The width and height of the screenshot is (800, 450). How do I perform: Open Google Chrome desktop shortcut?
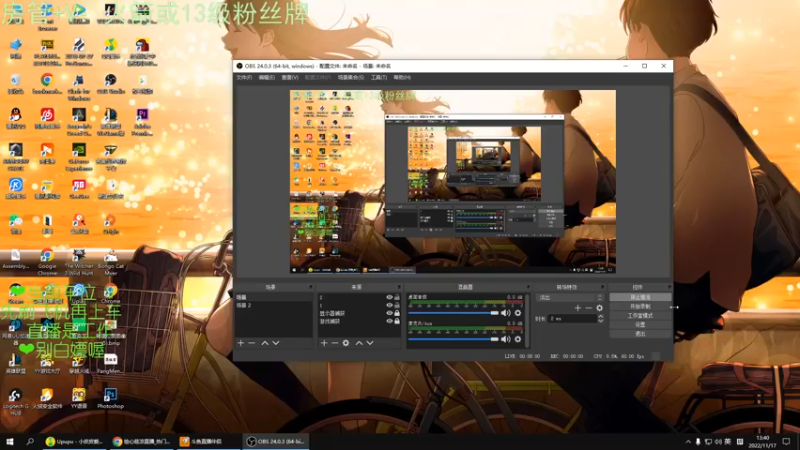click(47, 262)
